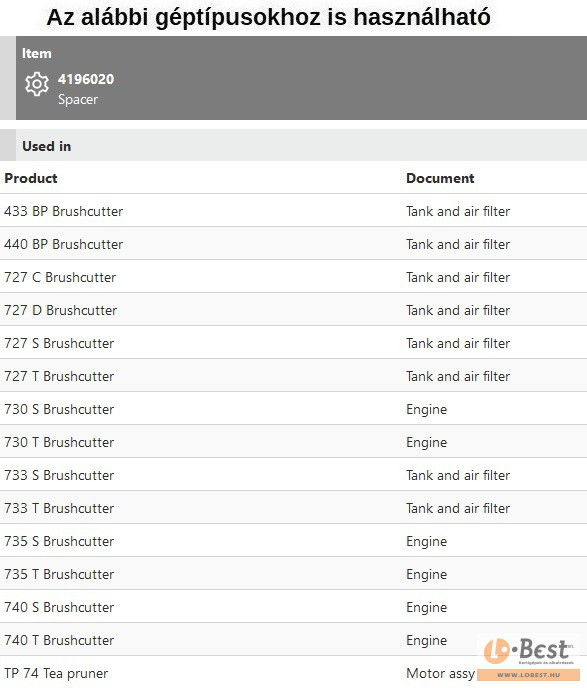Select the 735 S Brushcutter product

point(59,541)
